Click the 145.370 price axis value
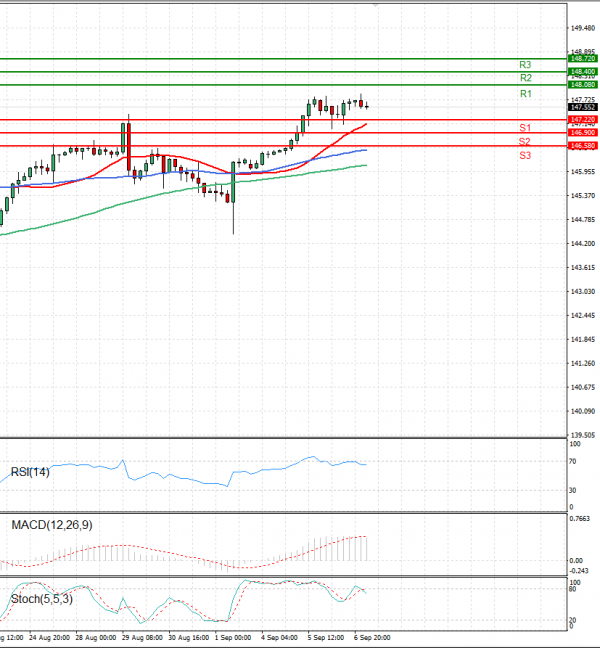The width and height of the screenshot is (600, 648). click(583, 195)
